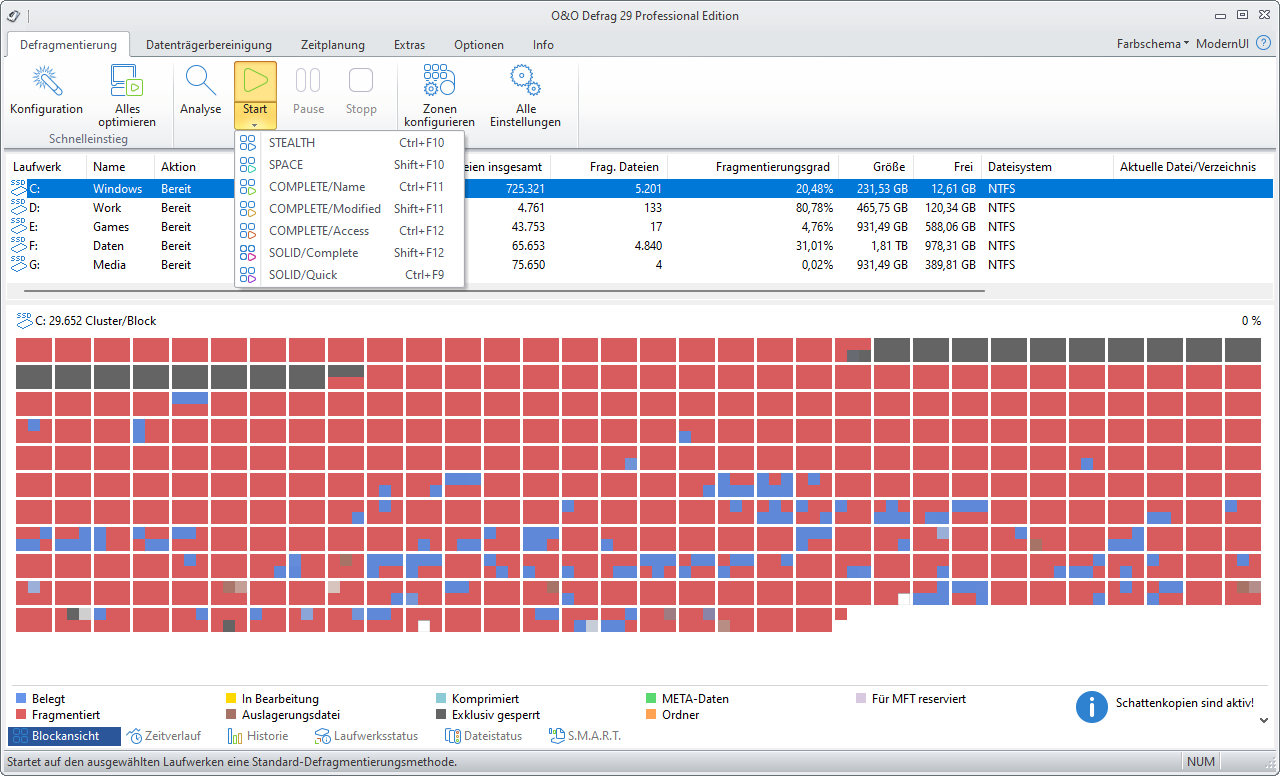
Task: Click the STEALTH method icon
Action: (x=248, y=143)
